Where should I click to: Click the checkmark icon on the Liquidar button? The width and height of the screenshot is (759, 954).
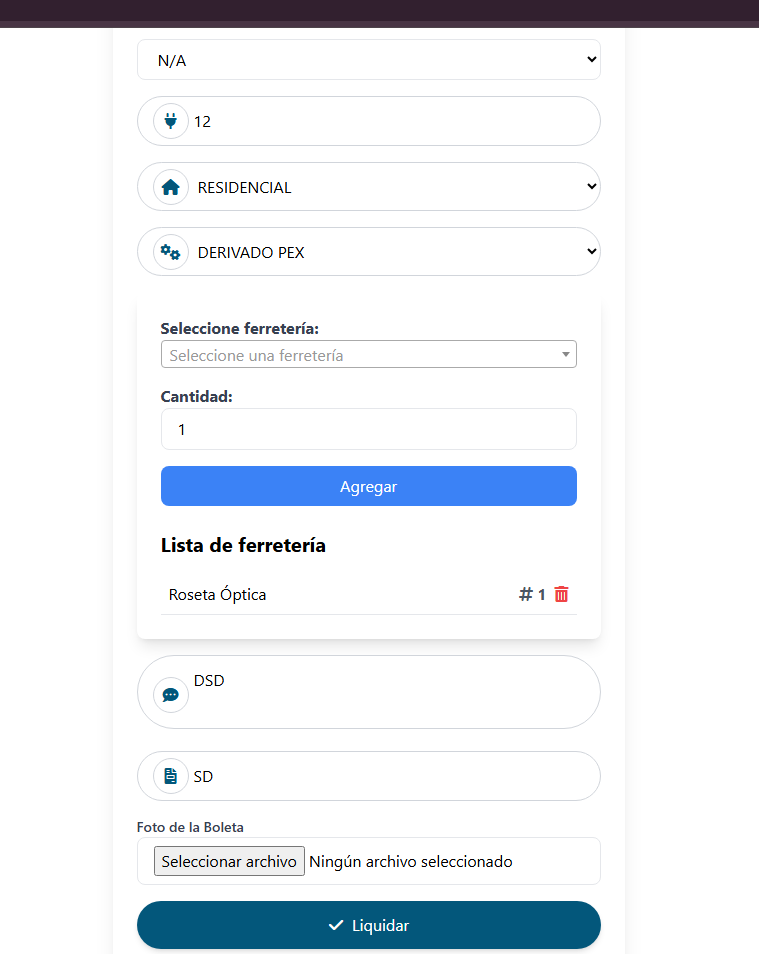click(336, 925)
